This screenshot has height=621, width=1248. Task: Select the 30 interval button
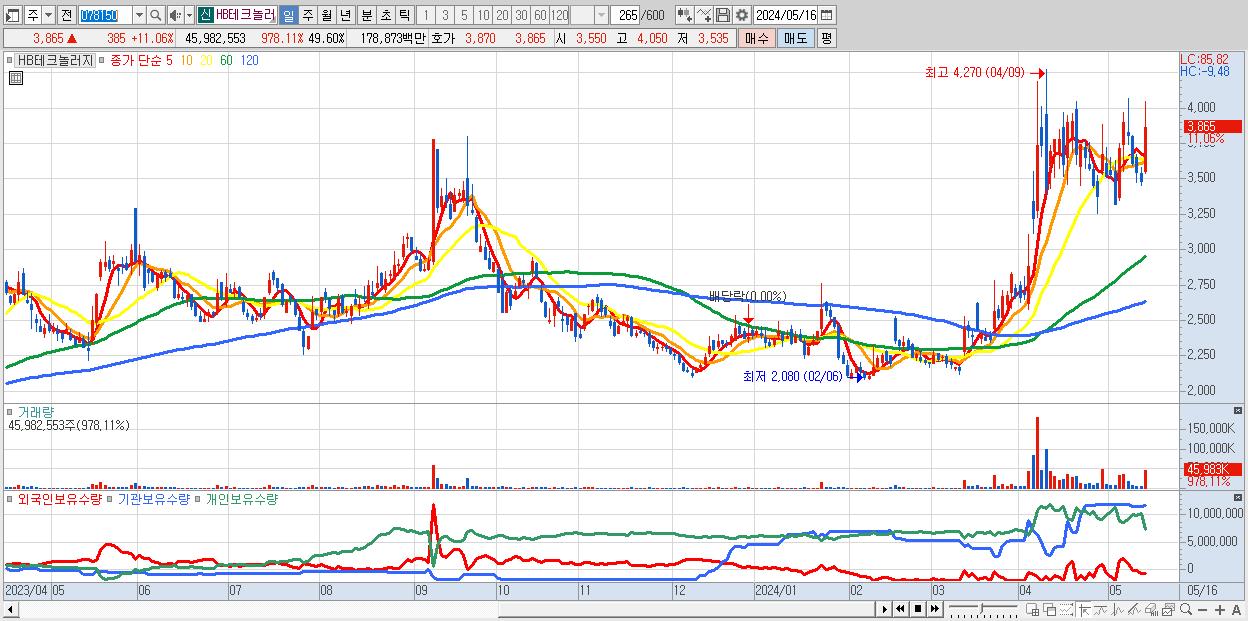pyautogui.click(x=521, y=15)
